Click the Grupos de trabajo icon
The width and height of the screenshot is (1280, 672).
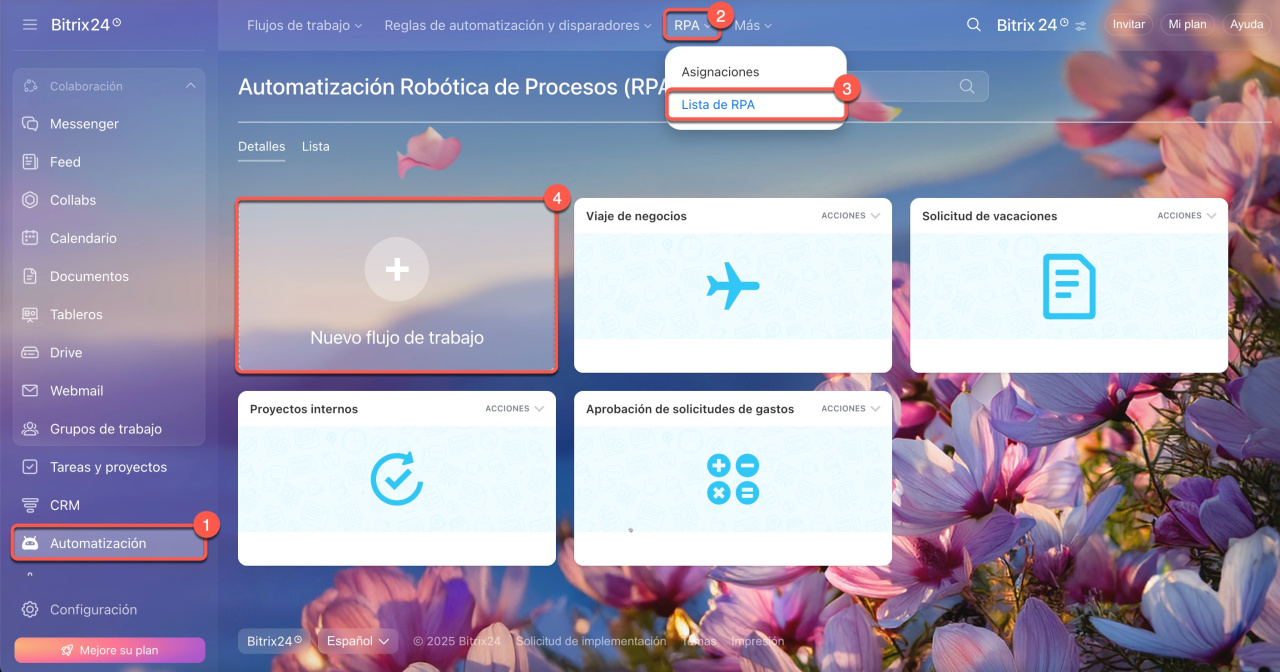30,429
